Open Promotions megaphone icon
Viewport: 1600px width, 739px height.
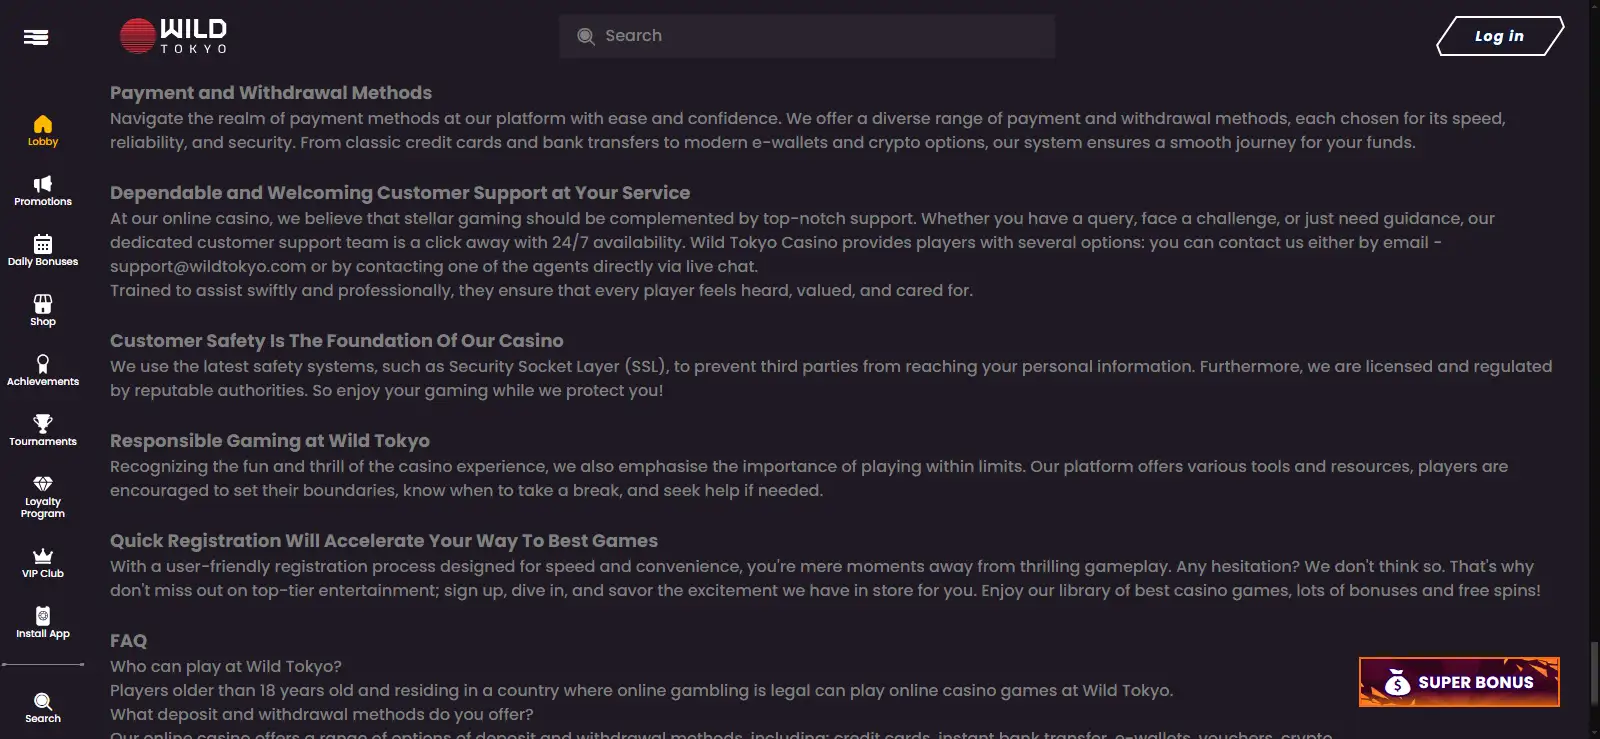coord(43,184)
